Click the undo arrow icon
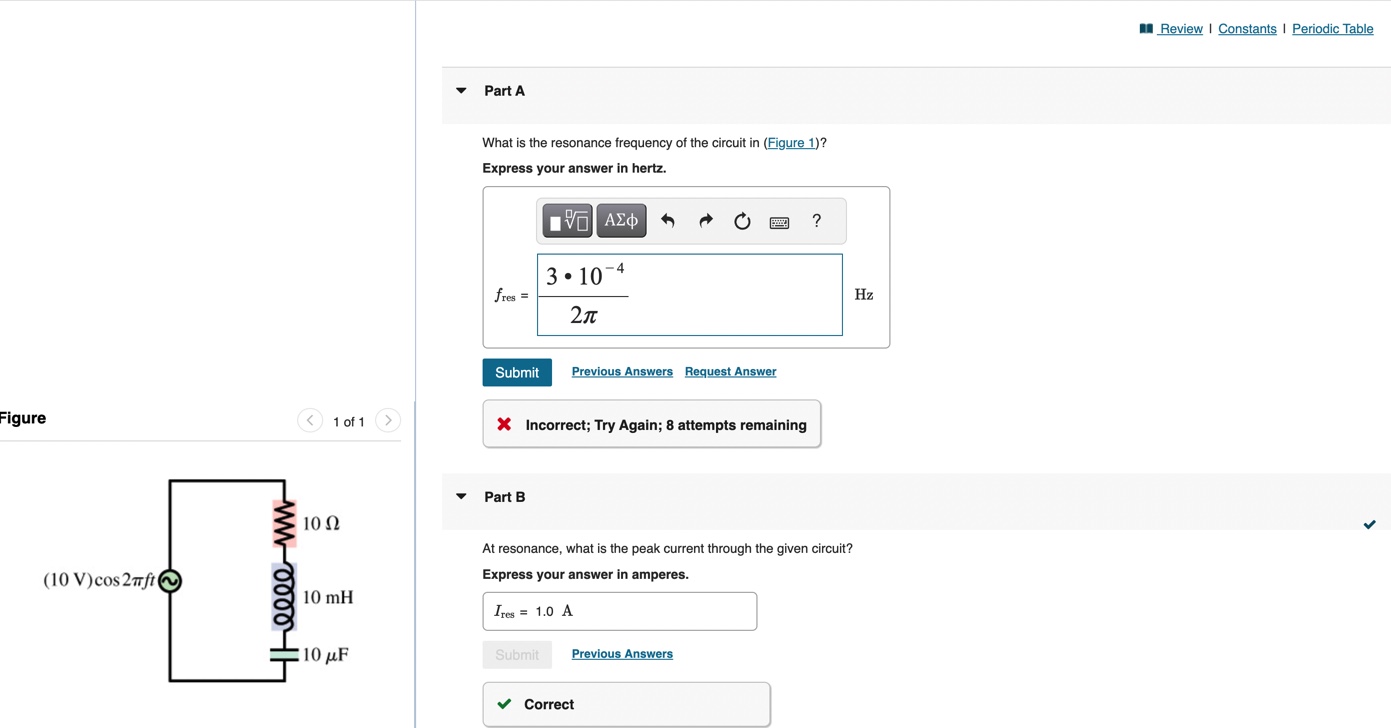 pos(668,221)
